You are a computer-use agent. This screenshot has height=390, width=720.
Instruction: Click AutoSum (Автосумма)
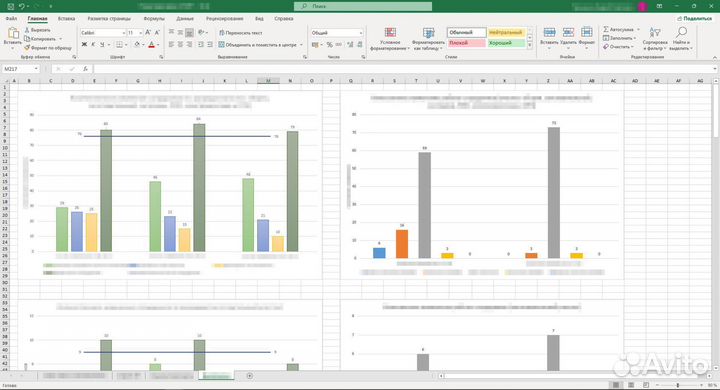[x=621, y=29]
